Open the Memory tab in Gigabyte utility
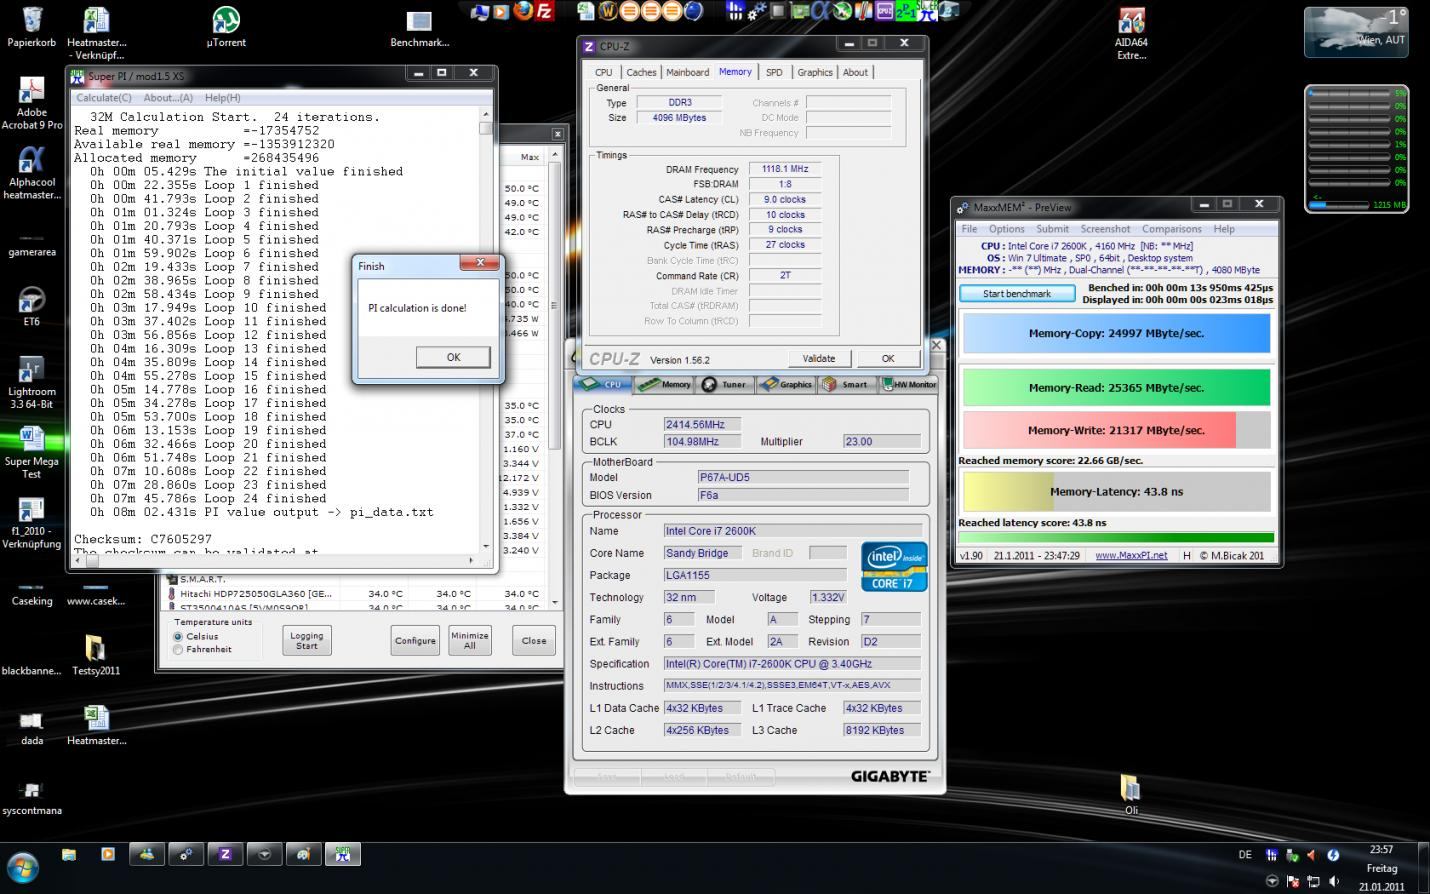1430x894 pixels. click(665, 384)
